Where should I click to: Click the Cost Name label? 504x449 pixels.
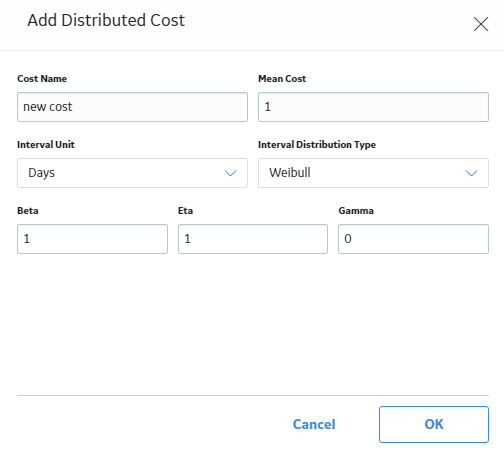[x=42, y=79]
